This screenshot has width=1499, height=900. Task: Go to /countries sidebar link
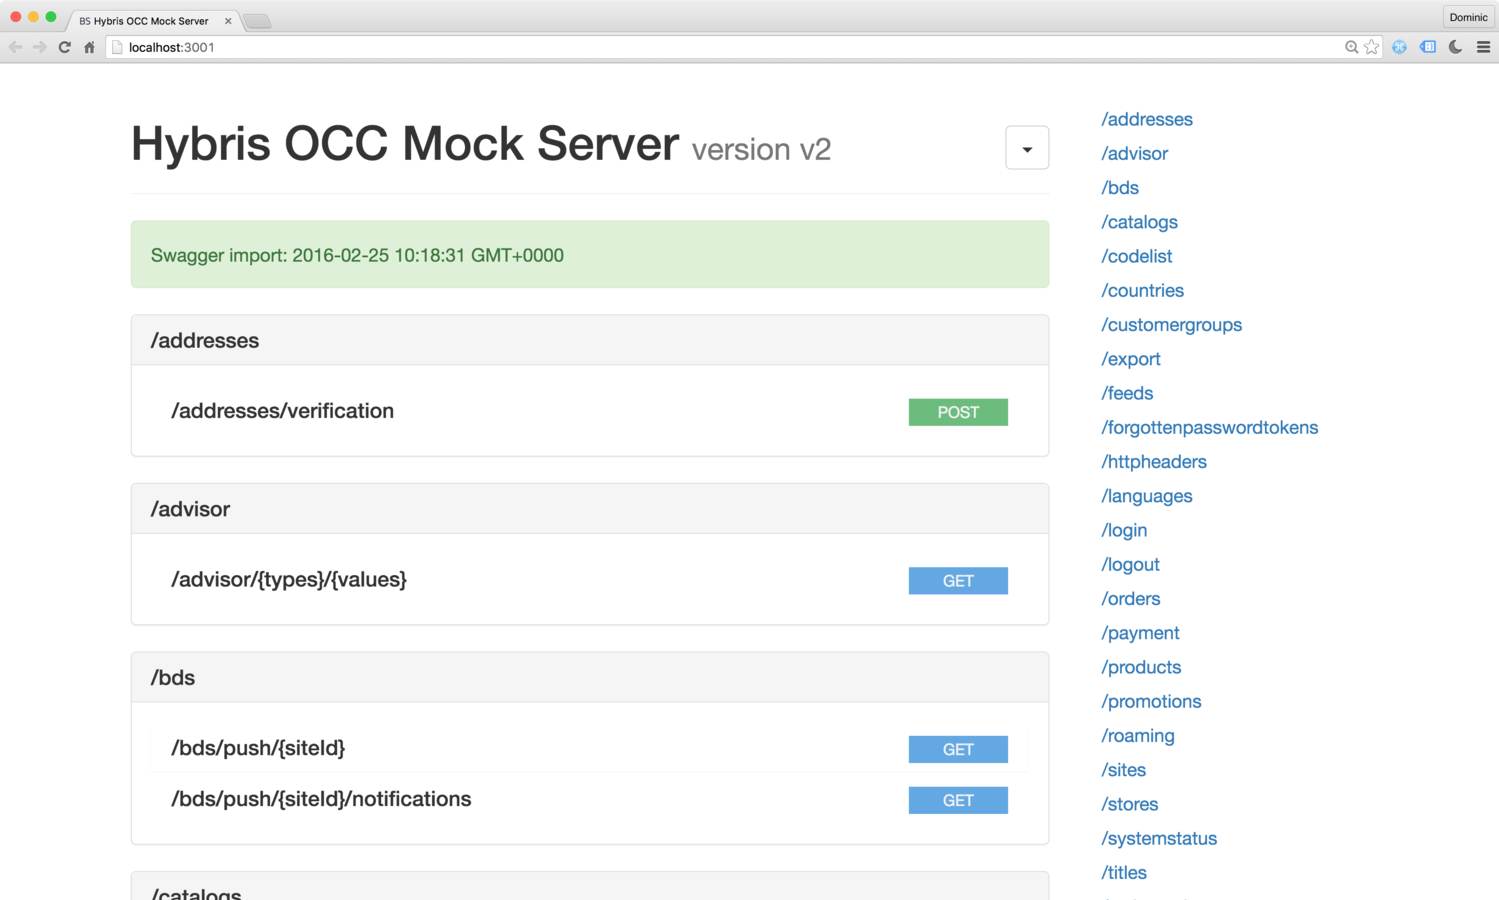click(x=1142, y=290)
